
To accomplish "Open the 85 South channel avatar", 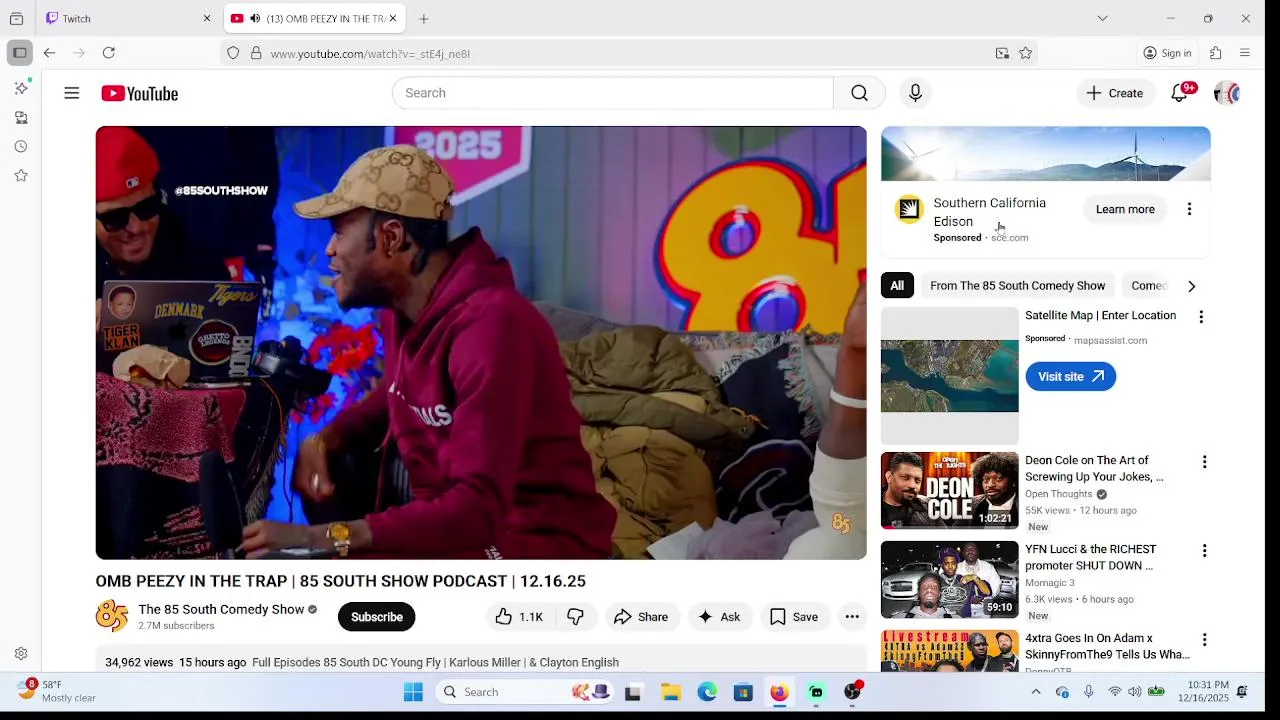I will pos(112,616).
